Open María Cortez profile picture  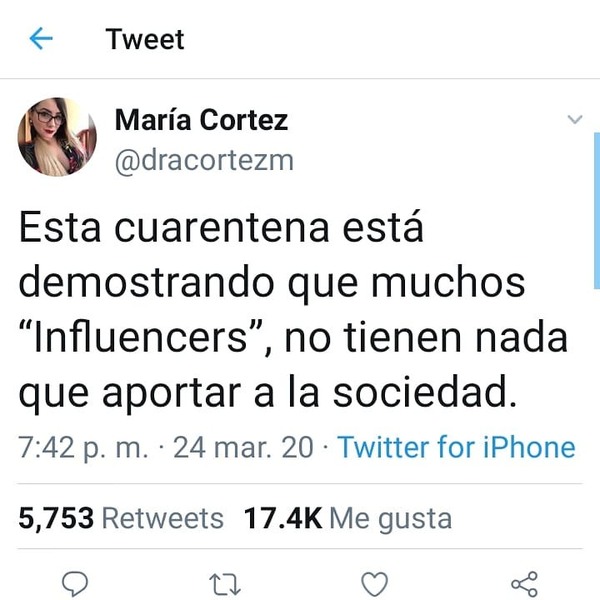coord(57,137)
